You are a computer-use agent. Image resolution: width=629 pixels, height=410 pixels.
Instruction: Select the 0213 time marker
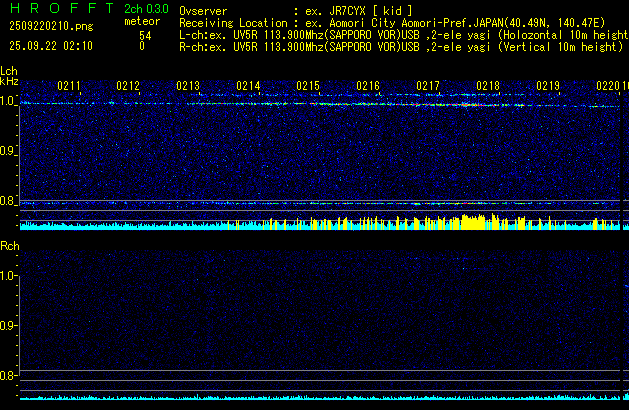coord(188,86)
